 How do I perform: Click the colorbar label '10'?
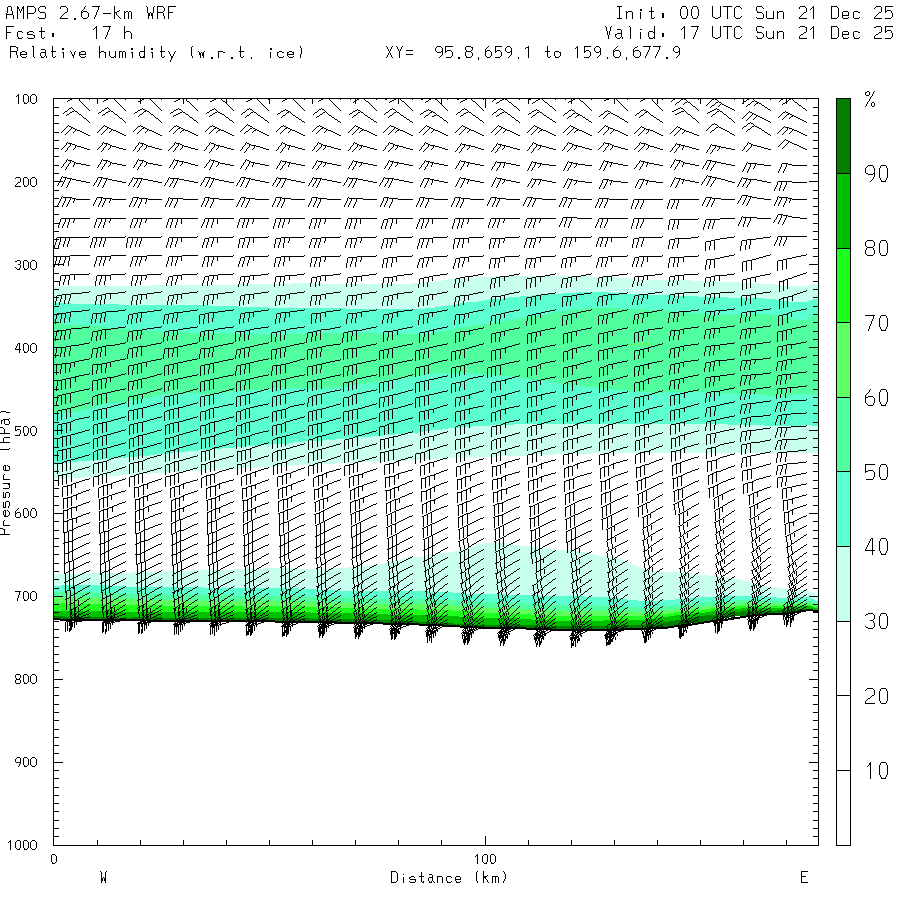tap(876, 770)
